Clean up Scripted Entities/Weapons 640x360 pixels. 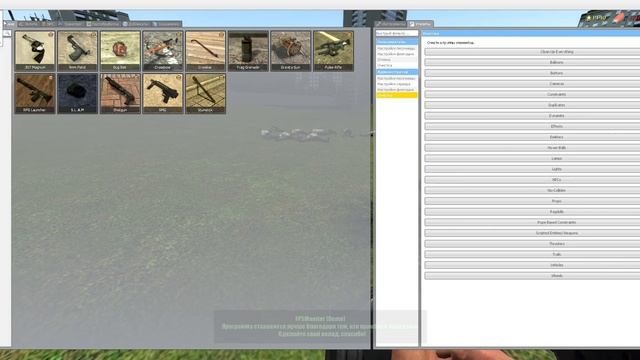(x=532, y=233)
